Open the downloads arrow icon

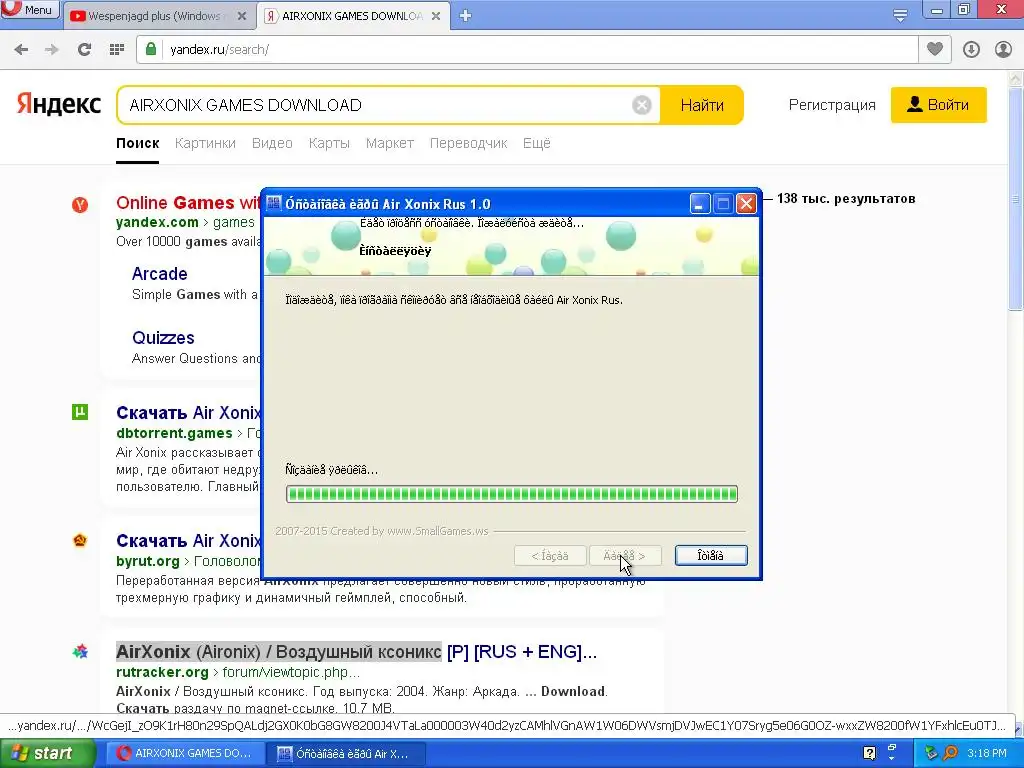971,49
